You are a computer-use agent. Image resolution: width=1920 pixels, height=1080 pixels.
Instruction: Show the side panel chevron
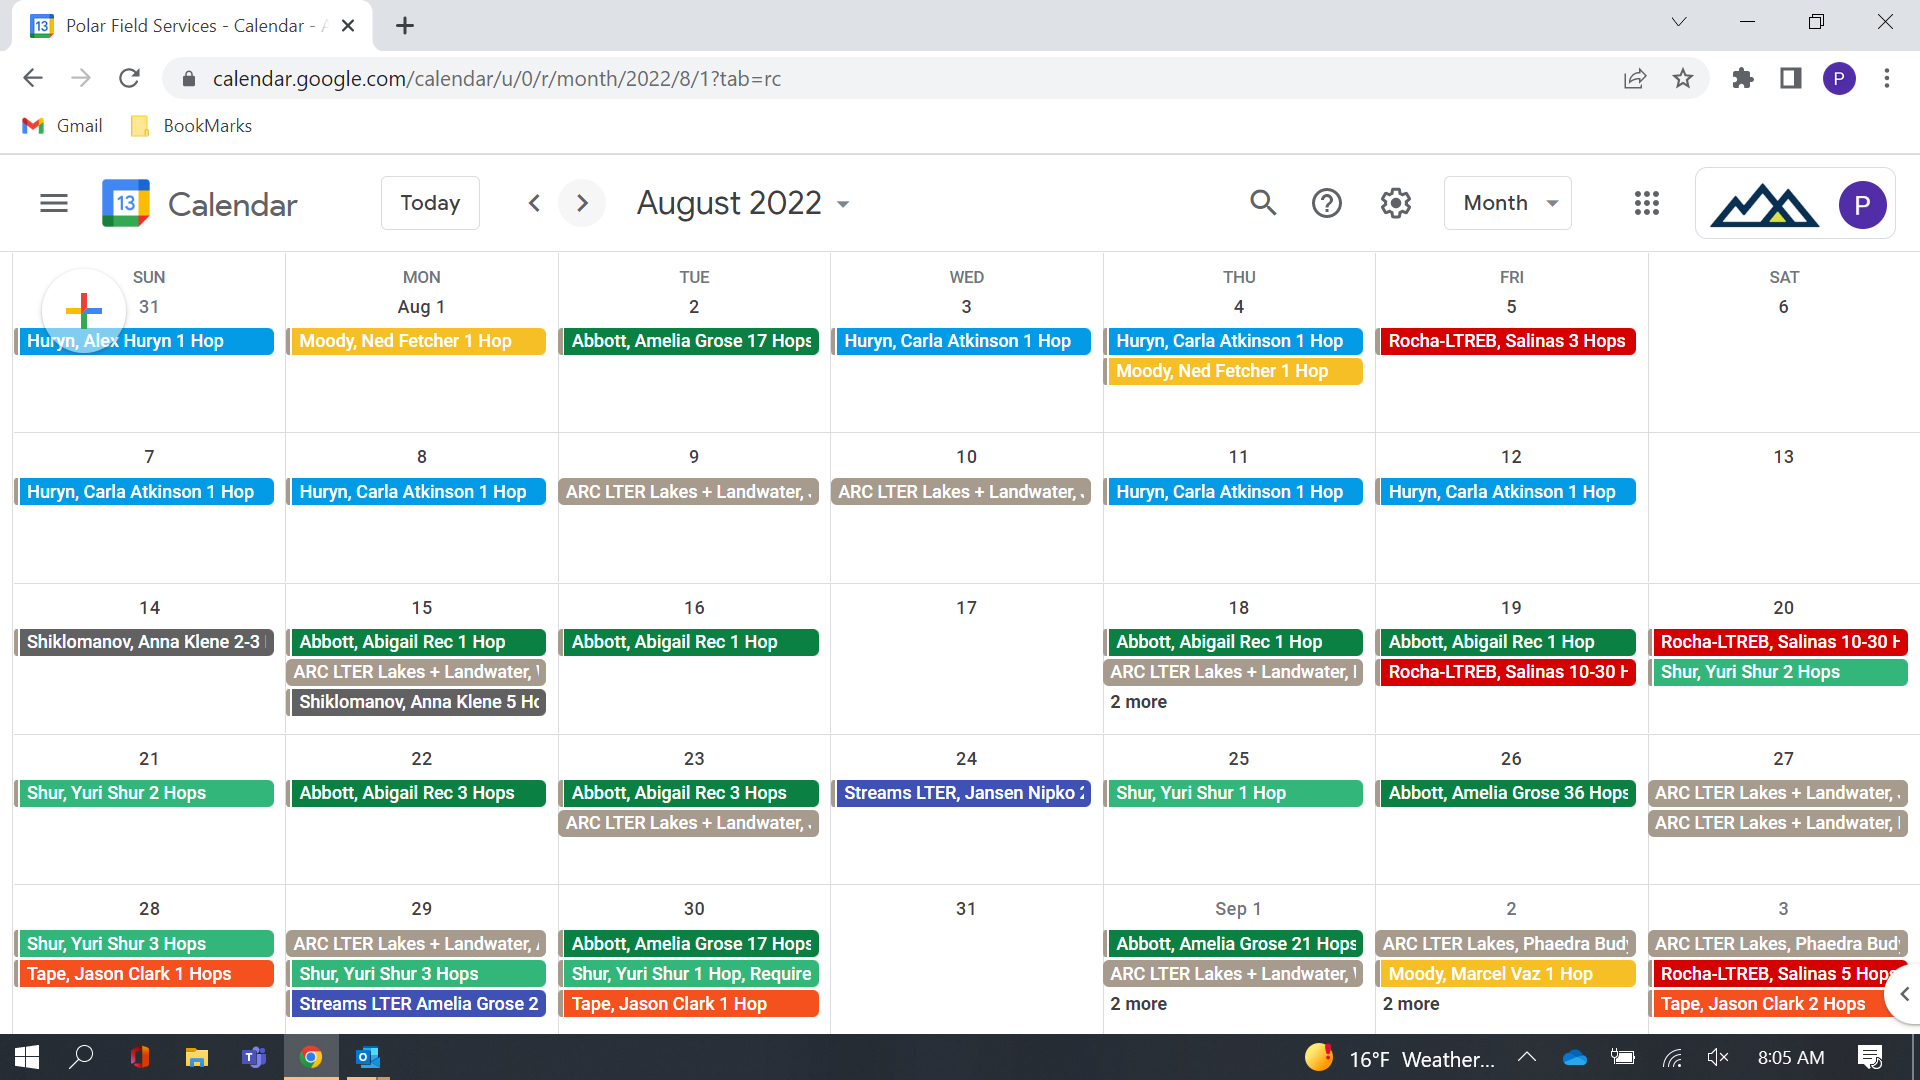tap(1904, 994)
